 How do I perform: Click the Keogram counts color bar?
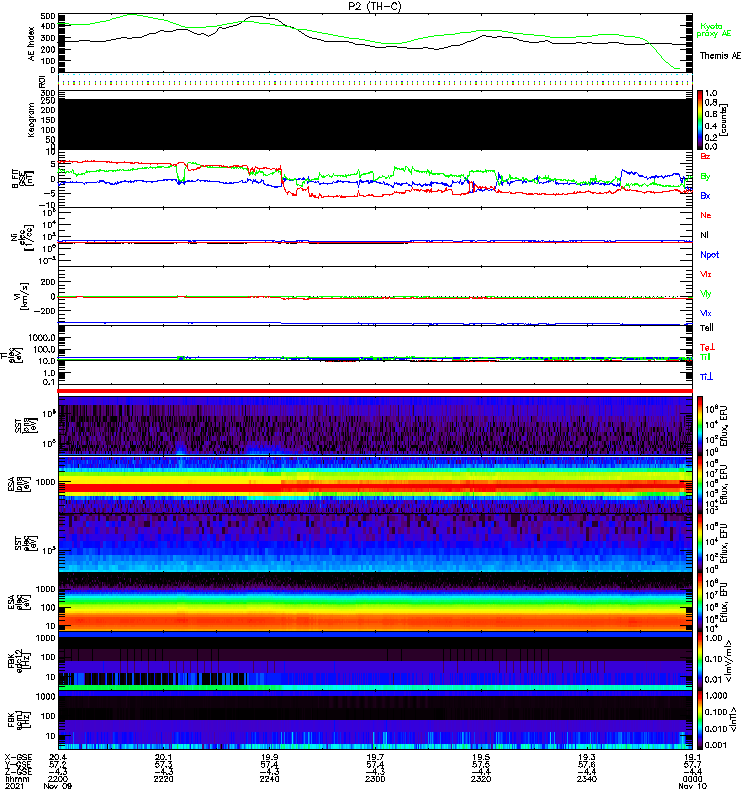[700, 120]
